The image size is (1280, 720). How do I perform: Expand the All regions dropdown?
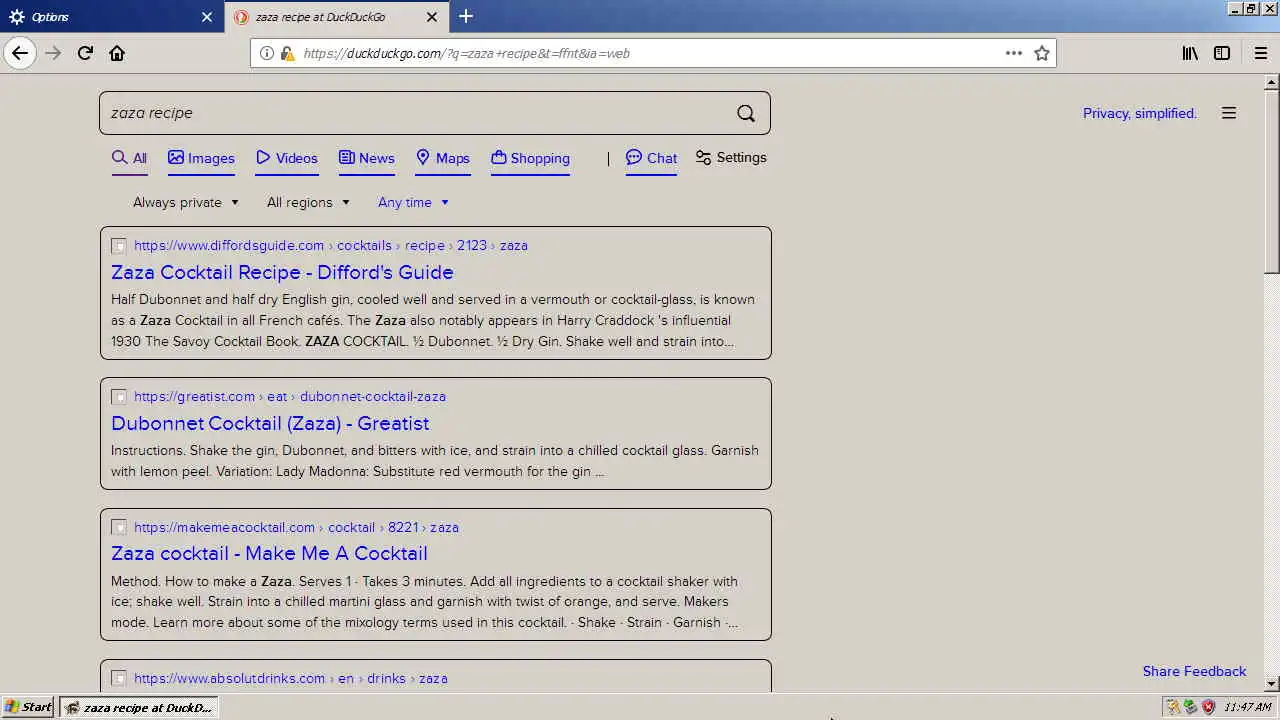click(308, 202)
